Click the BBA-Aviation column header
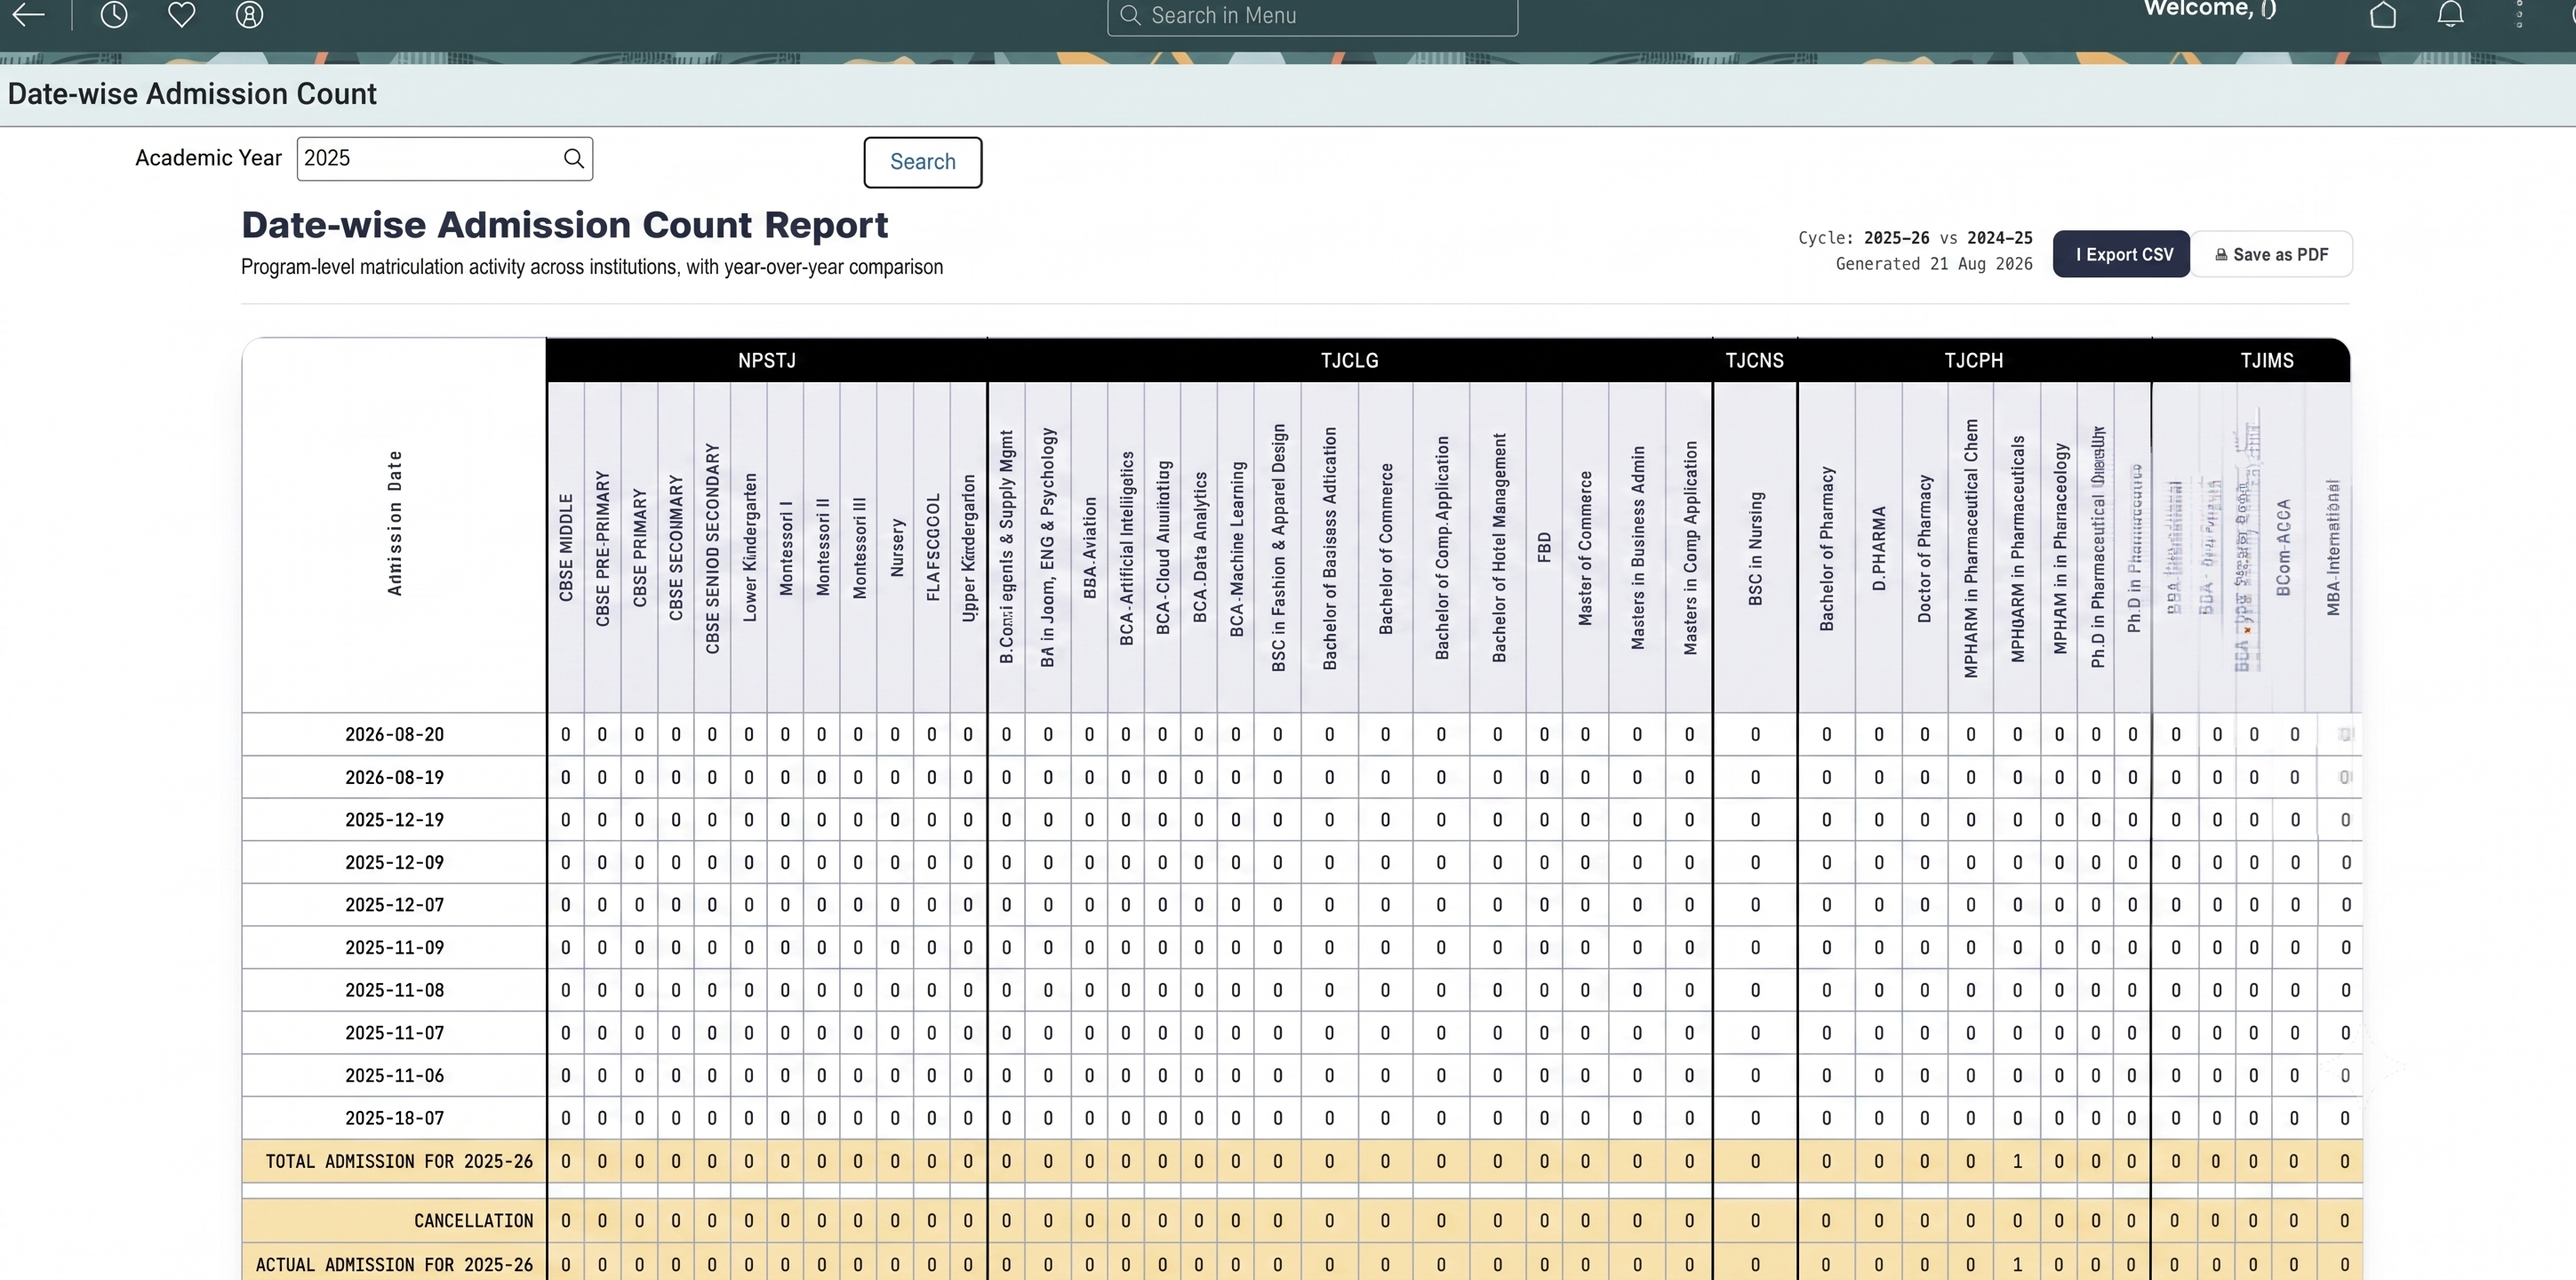 [1089, 548]
